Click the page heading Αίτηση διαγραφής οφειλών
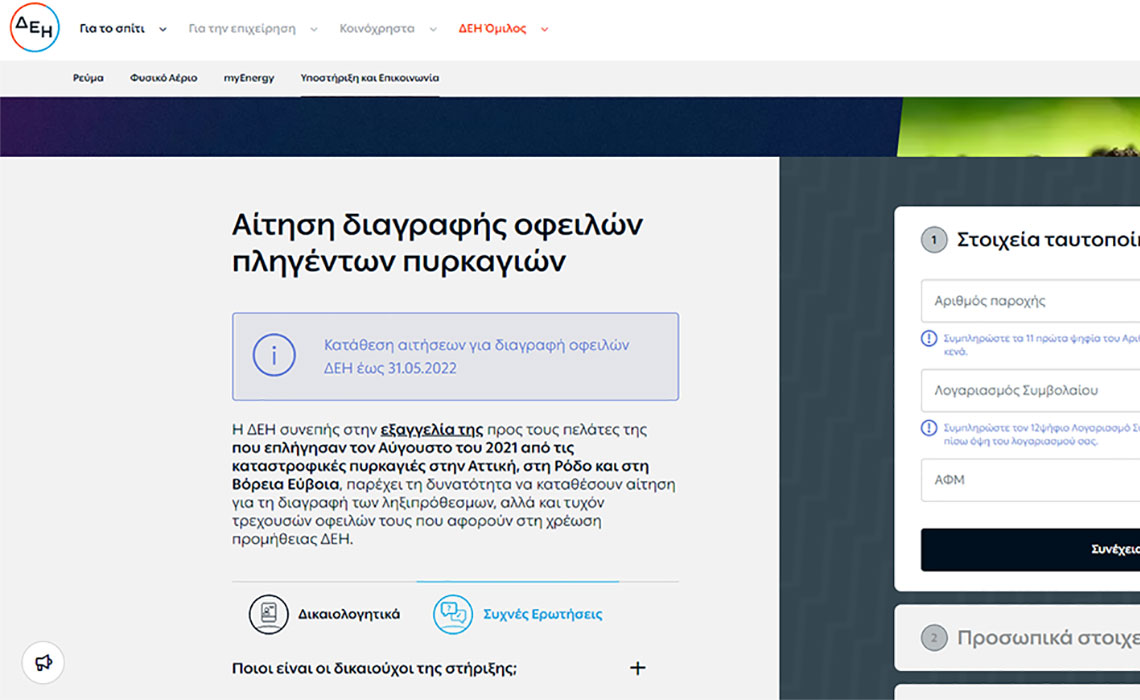Screen dimensions: 1140x700 (437, 243)
